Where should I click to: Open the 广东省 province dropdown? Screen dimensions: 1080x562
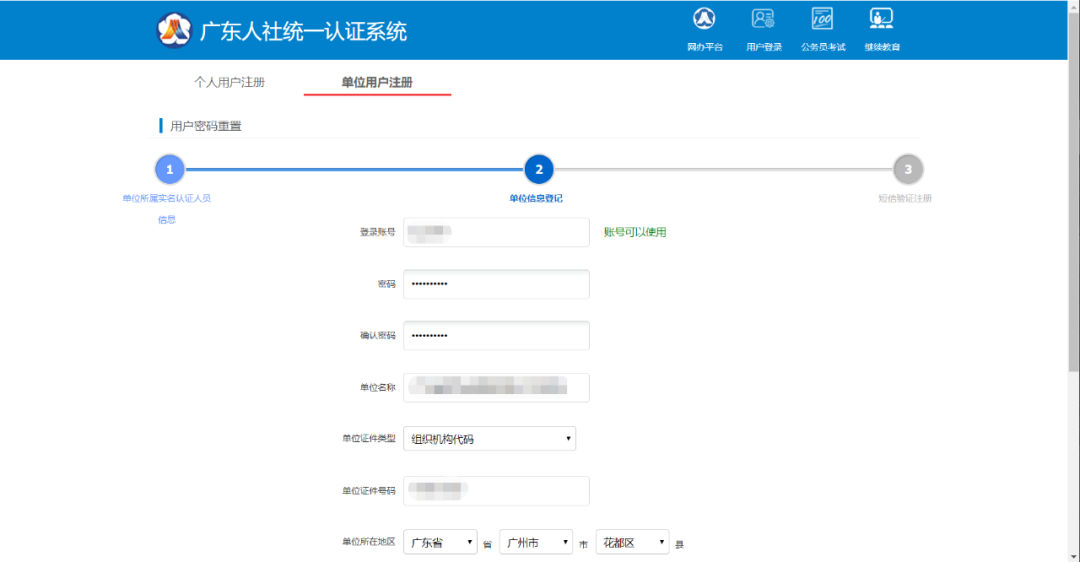tap(440, 542)
